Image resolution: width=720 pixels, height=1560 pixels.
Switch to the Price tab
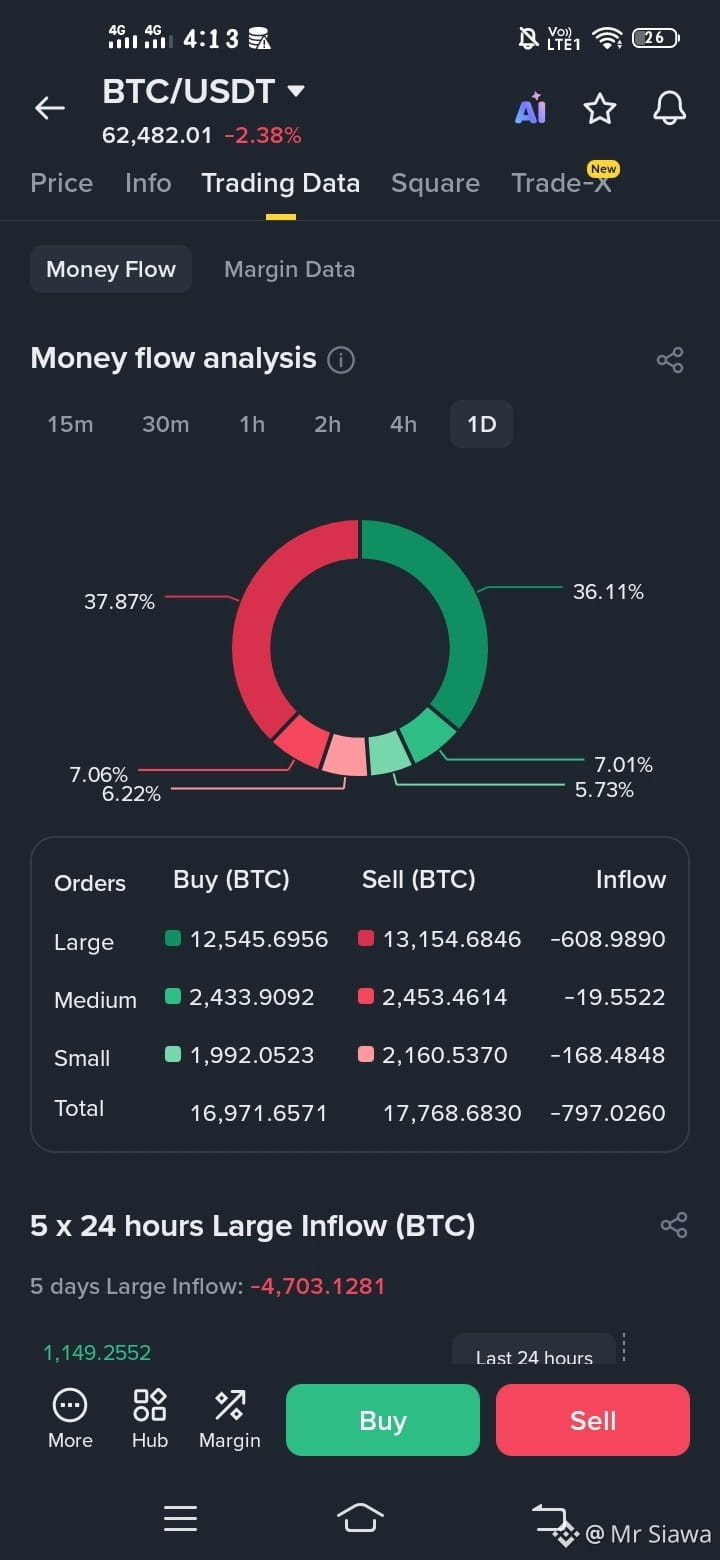(x=62, y=183)
